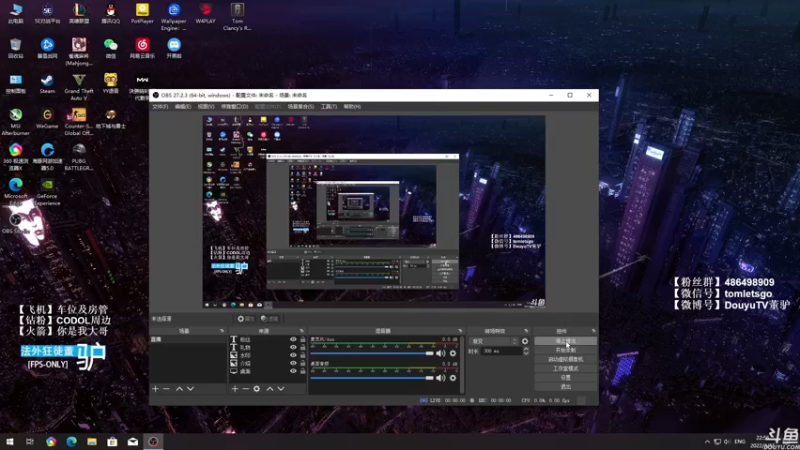Open MSI Afterburner desktop shortcut

(x=15, y=122)
